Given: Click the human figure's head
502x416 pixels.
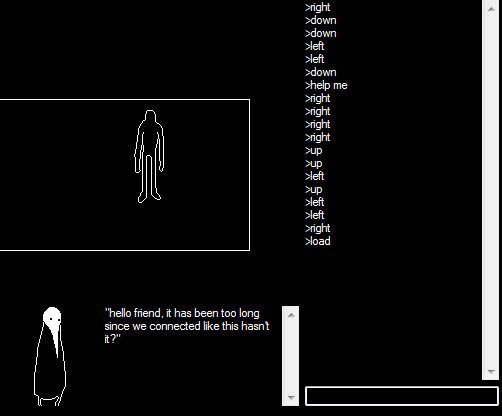Looking at the screenshot, I should coord(150,117).
